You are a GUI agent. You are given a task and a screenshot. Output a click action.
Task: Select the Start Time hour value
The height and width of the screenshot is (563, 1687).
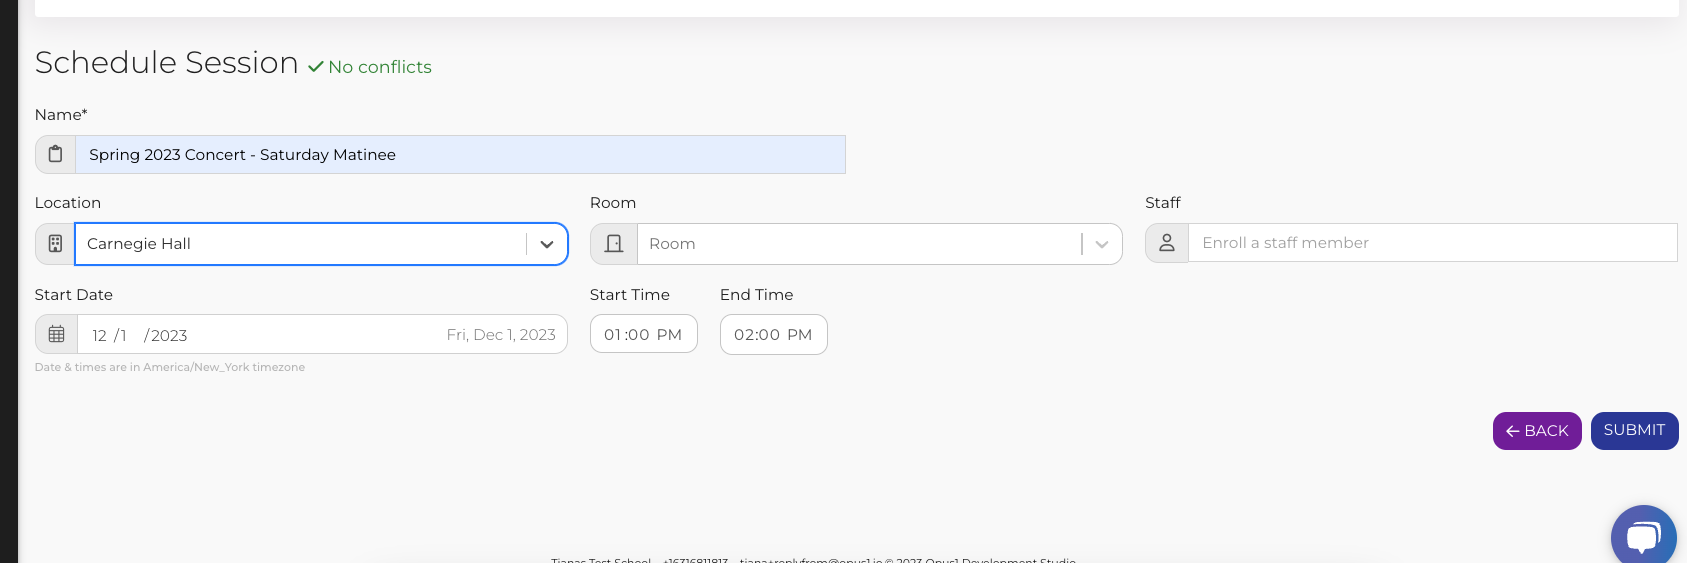tap(613, 335)
